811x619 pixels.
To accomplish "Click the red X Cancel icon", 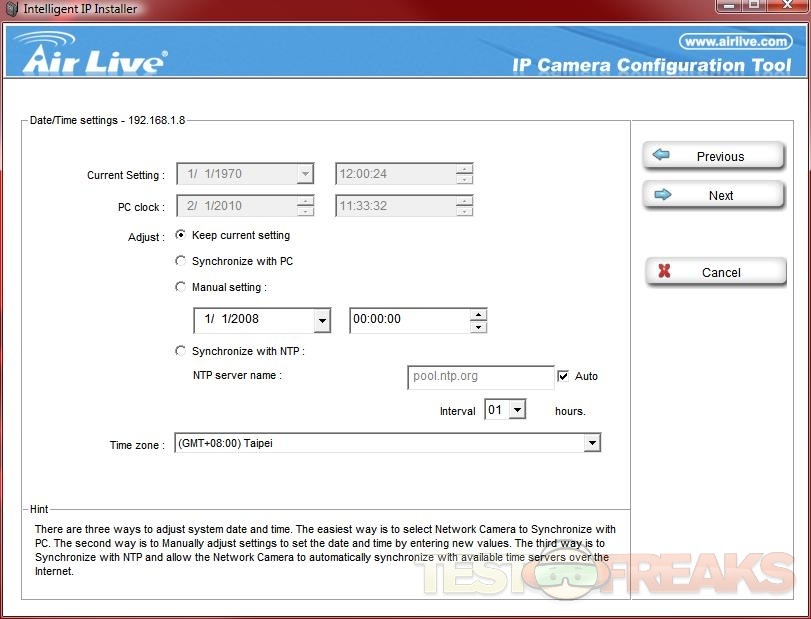I will point(664,272).
